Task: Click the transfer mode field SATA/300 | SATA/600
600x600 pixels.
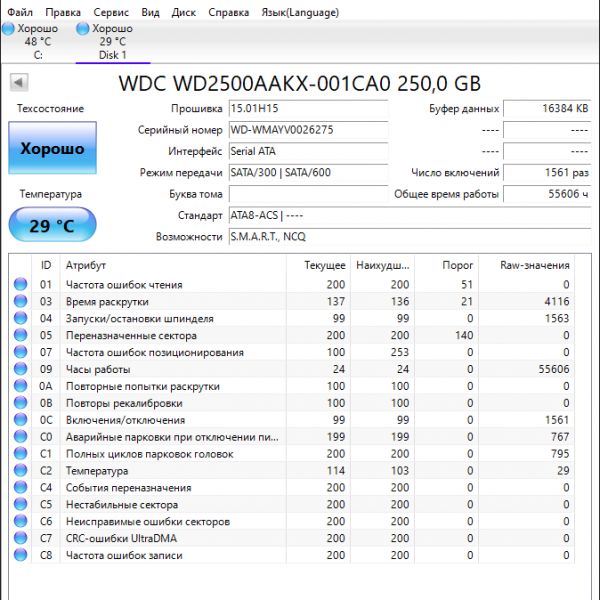Action: (308, 173)
